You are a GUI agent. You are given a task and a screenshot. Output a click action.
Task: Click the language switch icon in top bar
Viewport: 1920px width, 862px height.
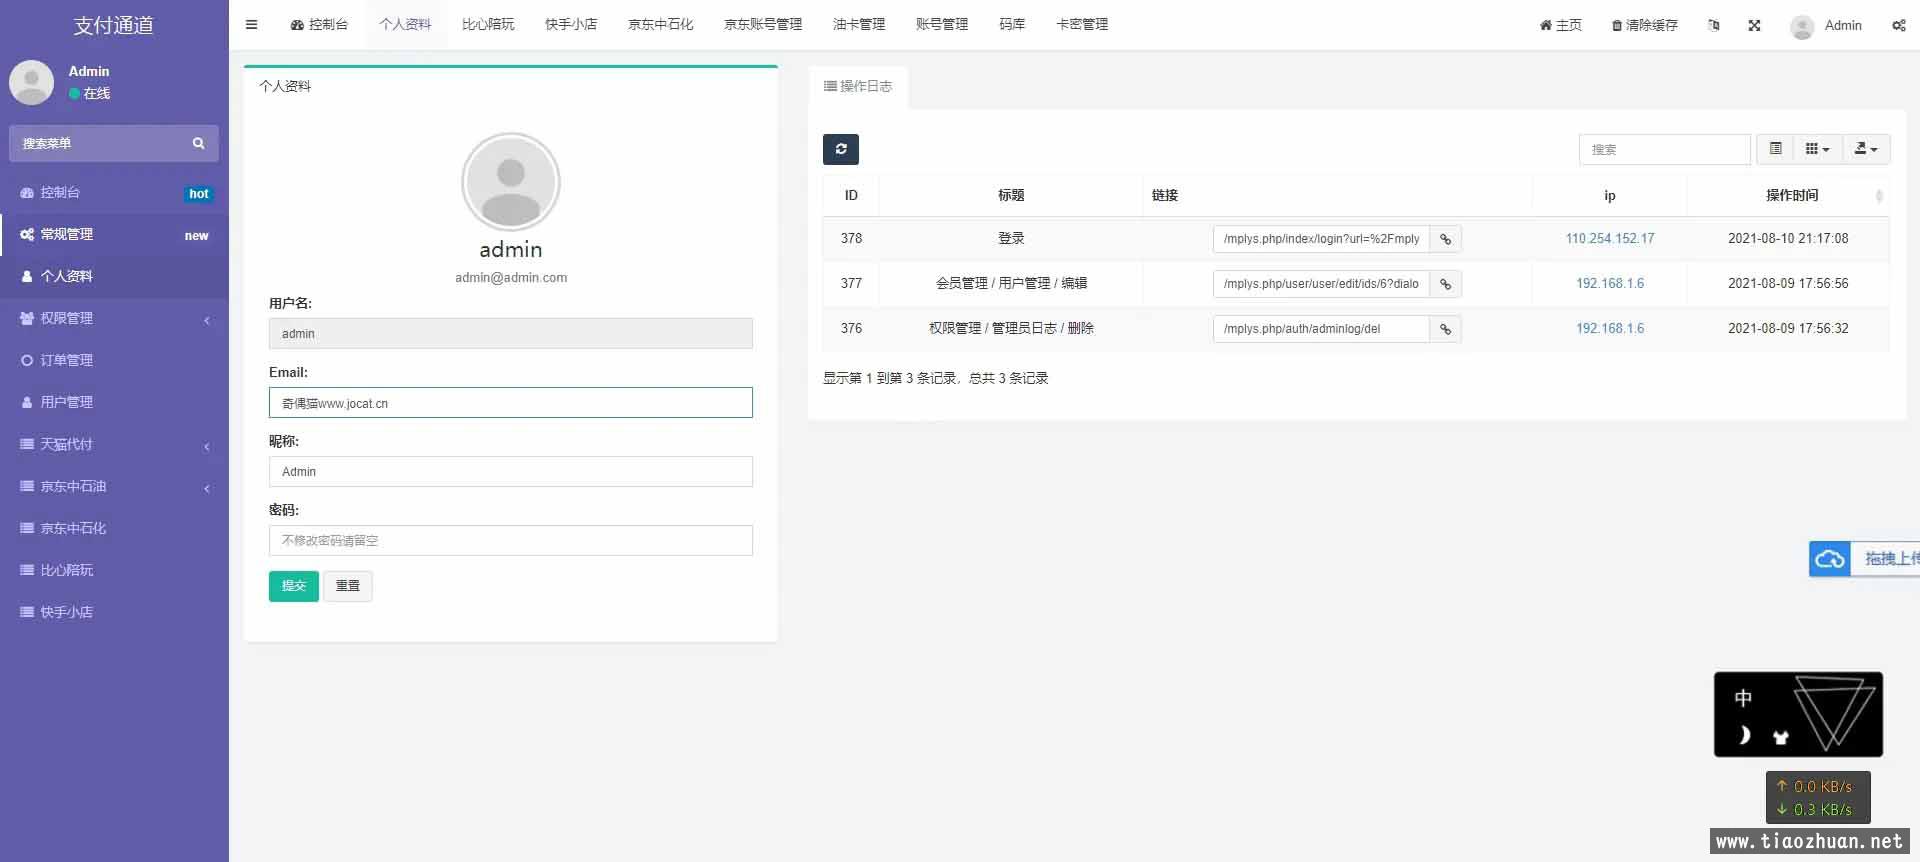1713,25
